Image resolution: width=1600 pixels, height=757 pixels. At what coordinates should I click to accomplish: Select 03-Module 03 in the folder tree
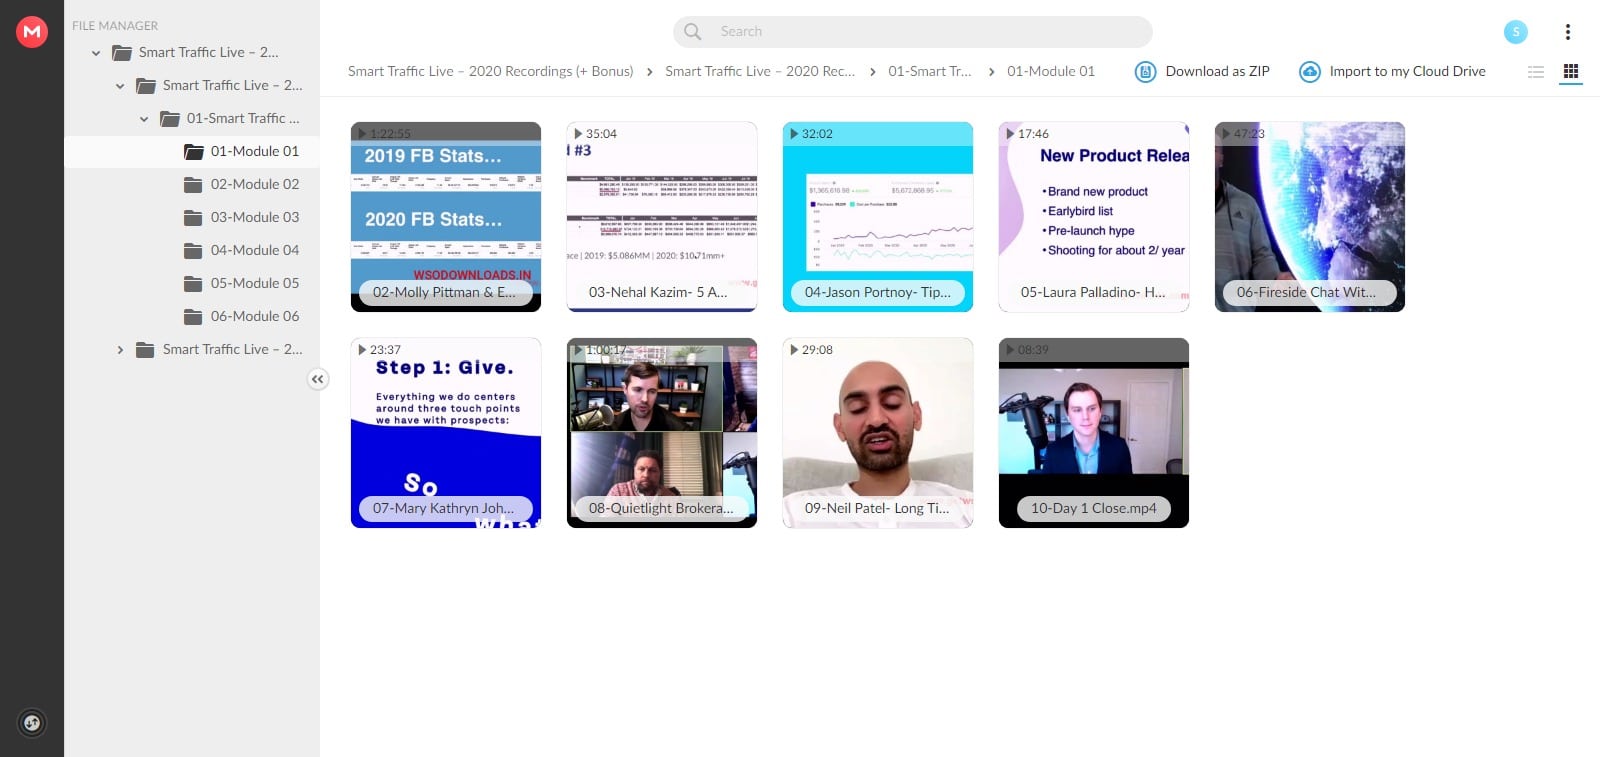254,218
